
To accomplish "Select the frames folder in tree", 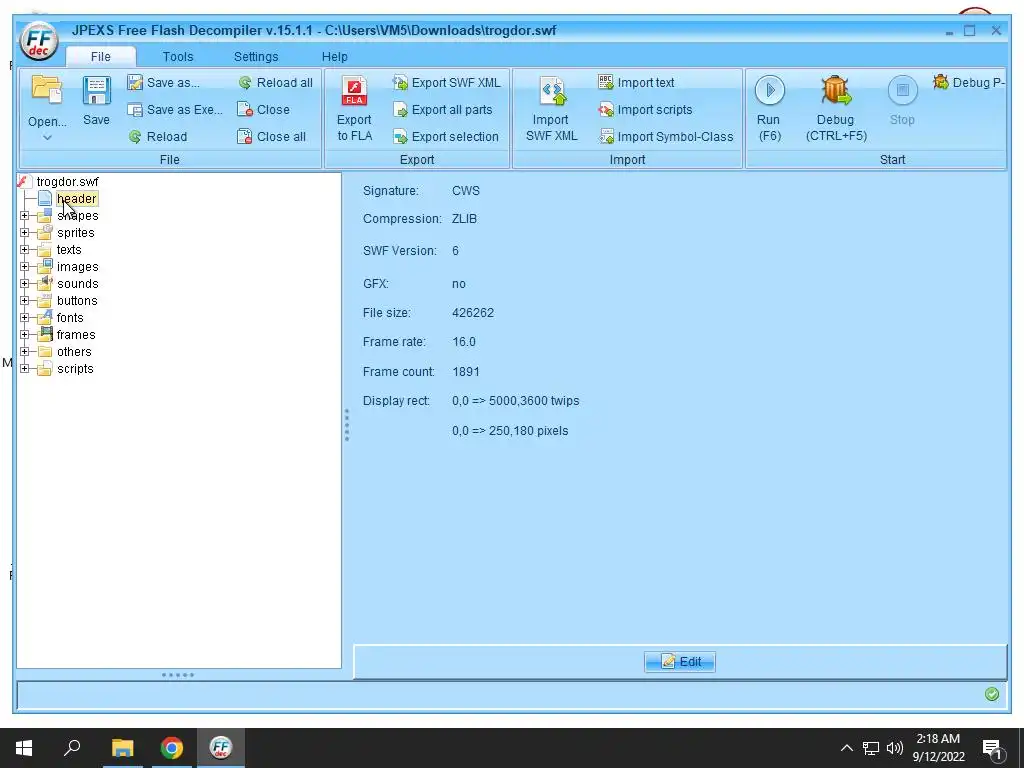I will click(76, 334).
